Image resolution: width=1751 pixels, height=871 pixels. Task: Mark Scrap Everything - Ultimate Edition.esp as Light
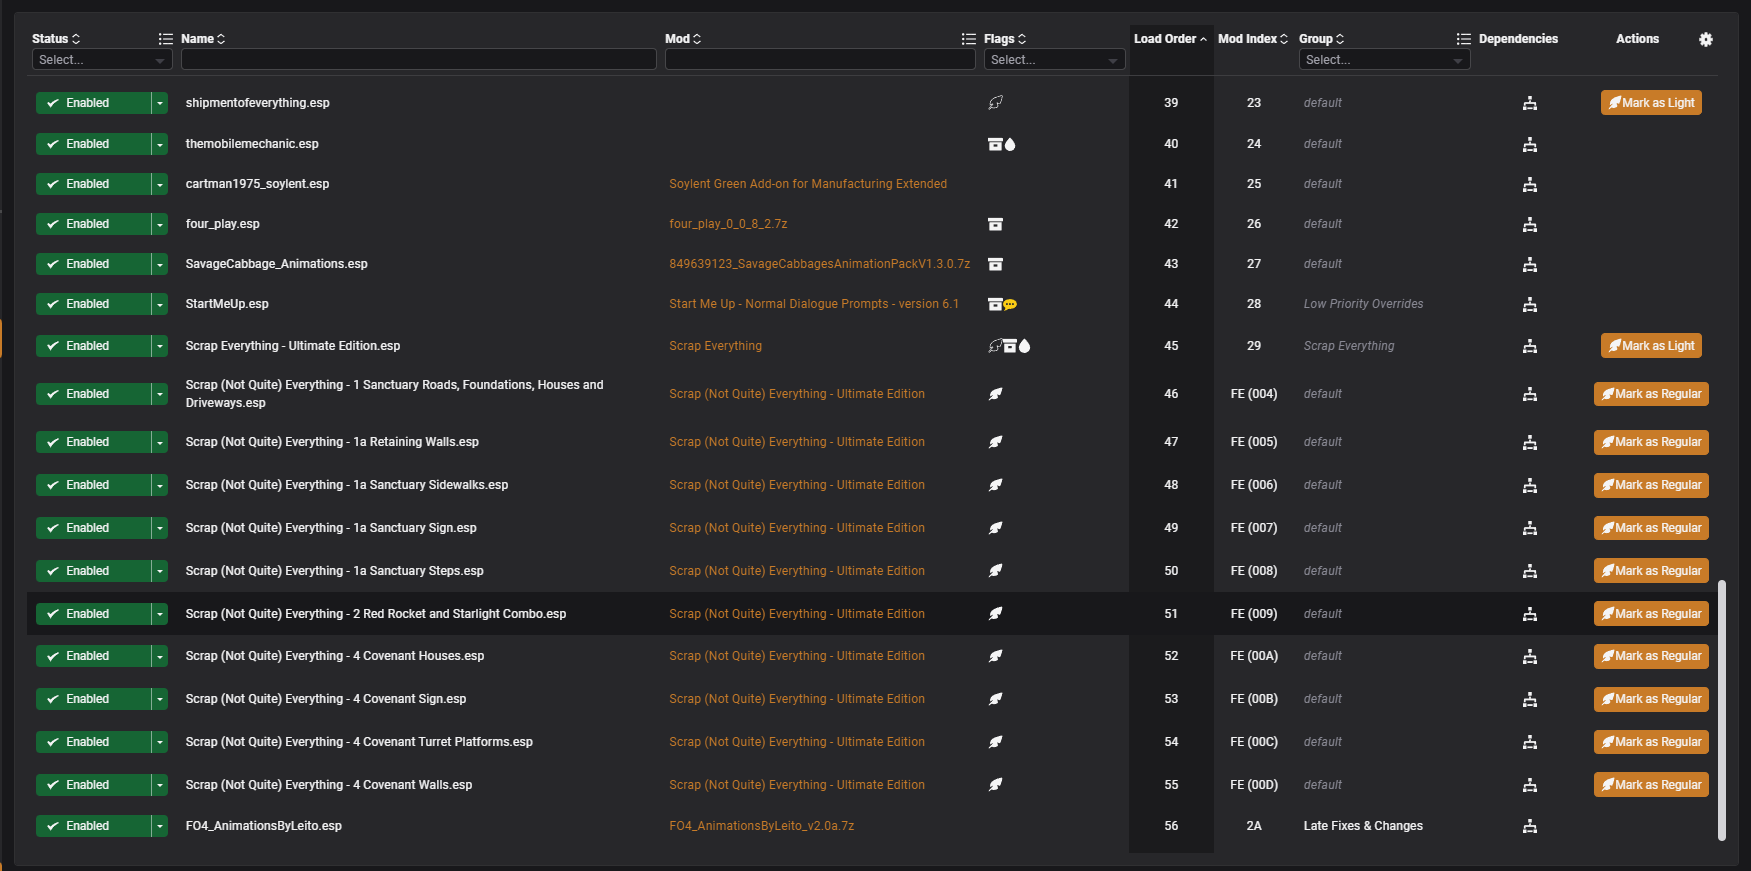pos(1651,346)
